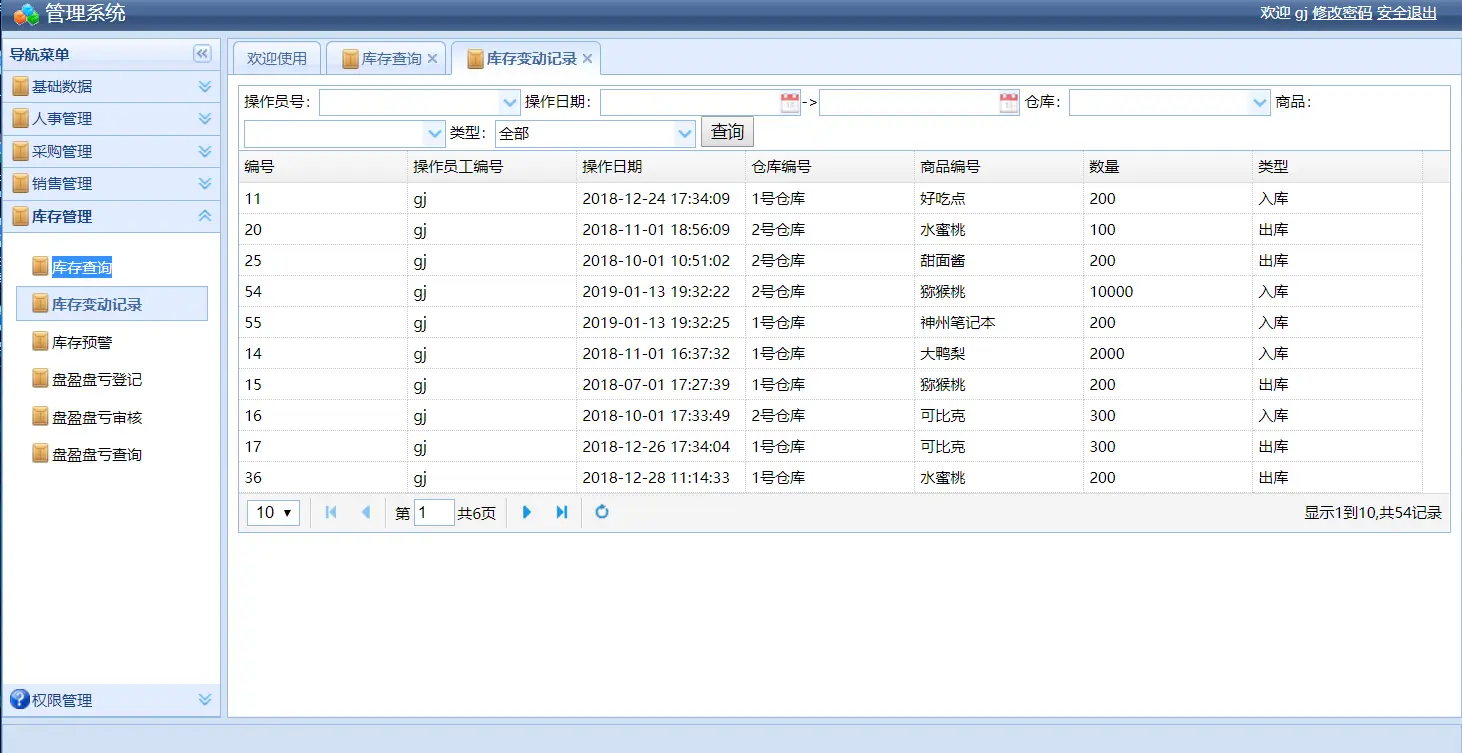Expand the 人事管理 section
The width and height of the screenshot is (1462, 753).
coord(205,119)
